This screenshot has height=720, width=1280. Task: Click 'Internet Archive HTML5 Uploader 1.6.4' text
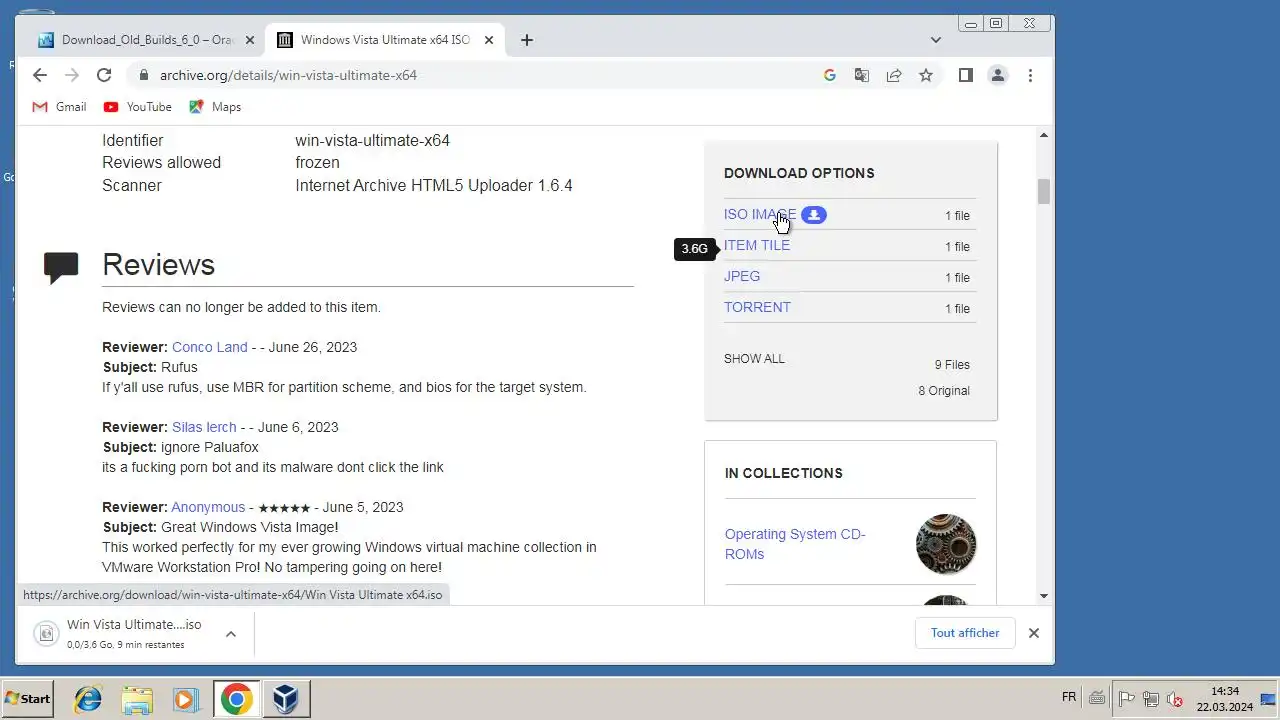pos(434,185)
